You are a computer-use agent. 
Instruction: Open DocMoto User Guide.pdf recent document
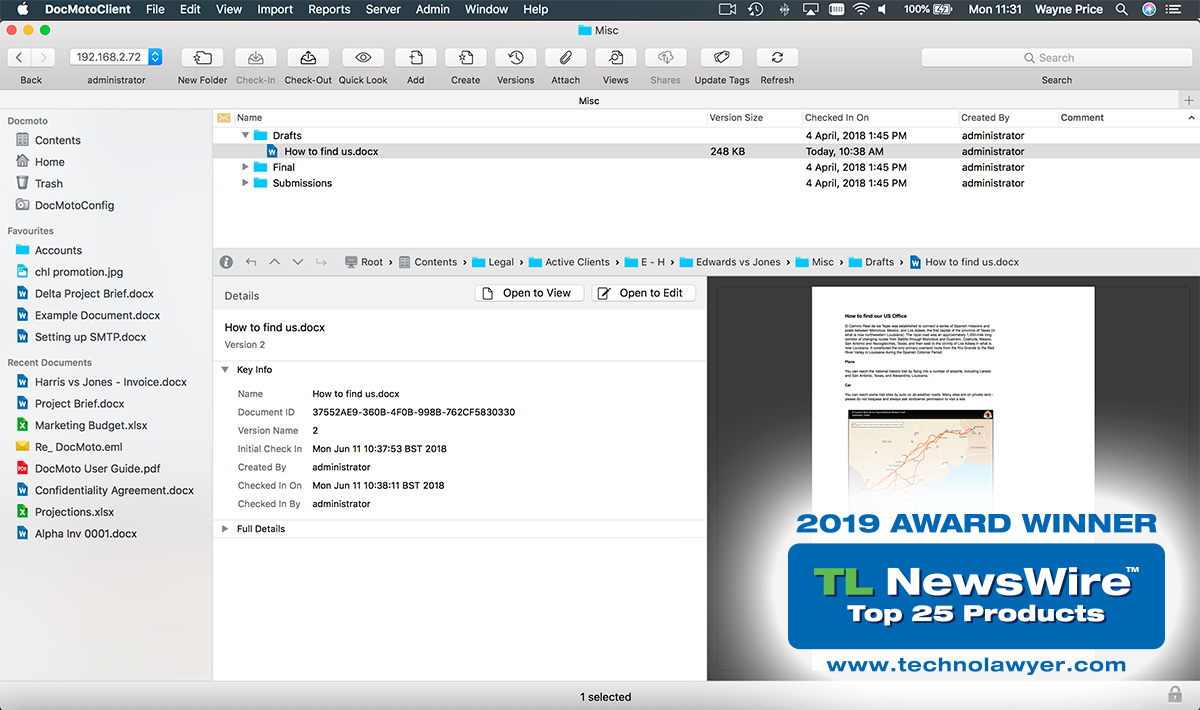[x=88, y=469]
